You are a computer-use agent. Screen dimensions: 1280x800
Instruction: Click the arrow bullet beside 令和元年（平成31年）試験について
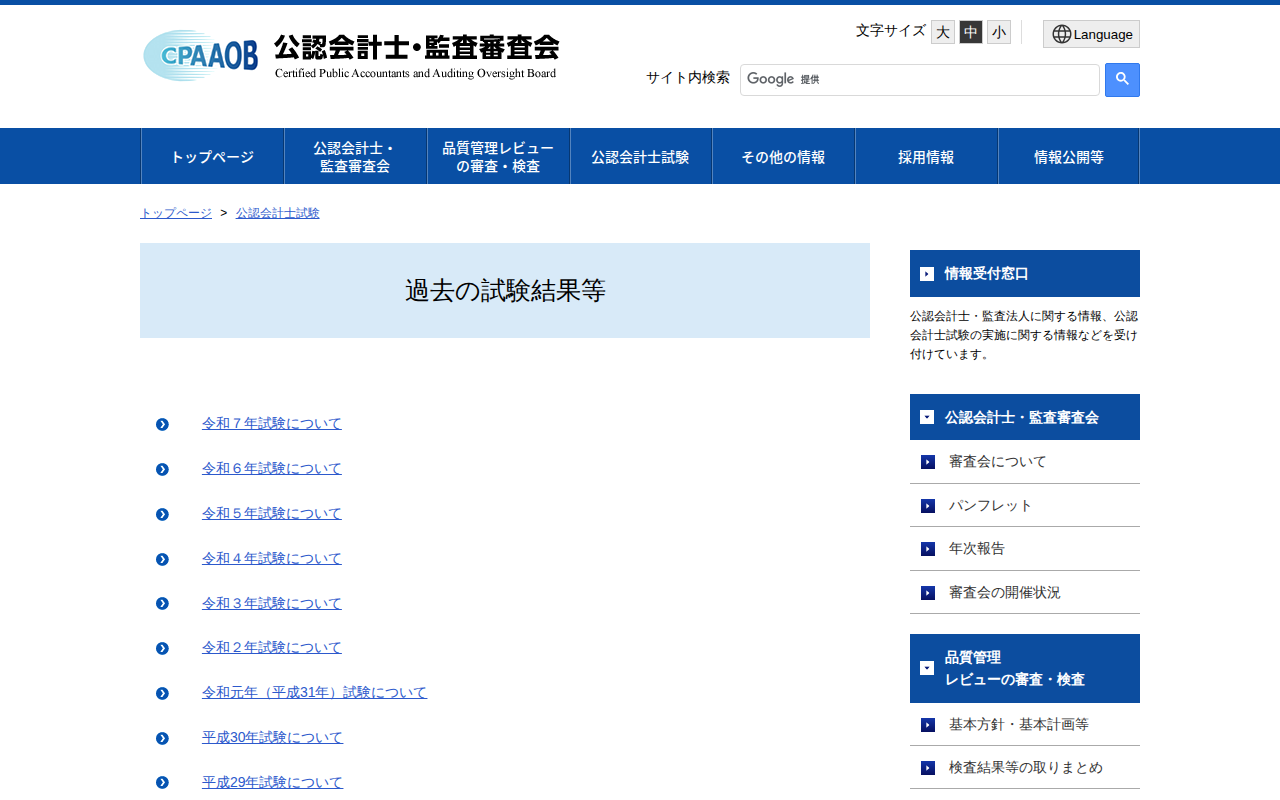pos(162,693)
